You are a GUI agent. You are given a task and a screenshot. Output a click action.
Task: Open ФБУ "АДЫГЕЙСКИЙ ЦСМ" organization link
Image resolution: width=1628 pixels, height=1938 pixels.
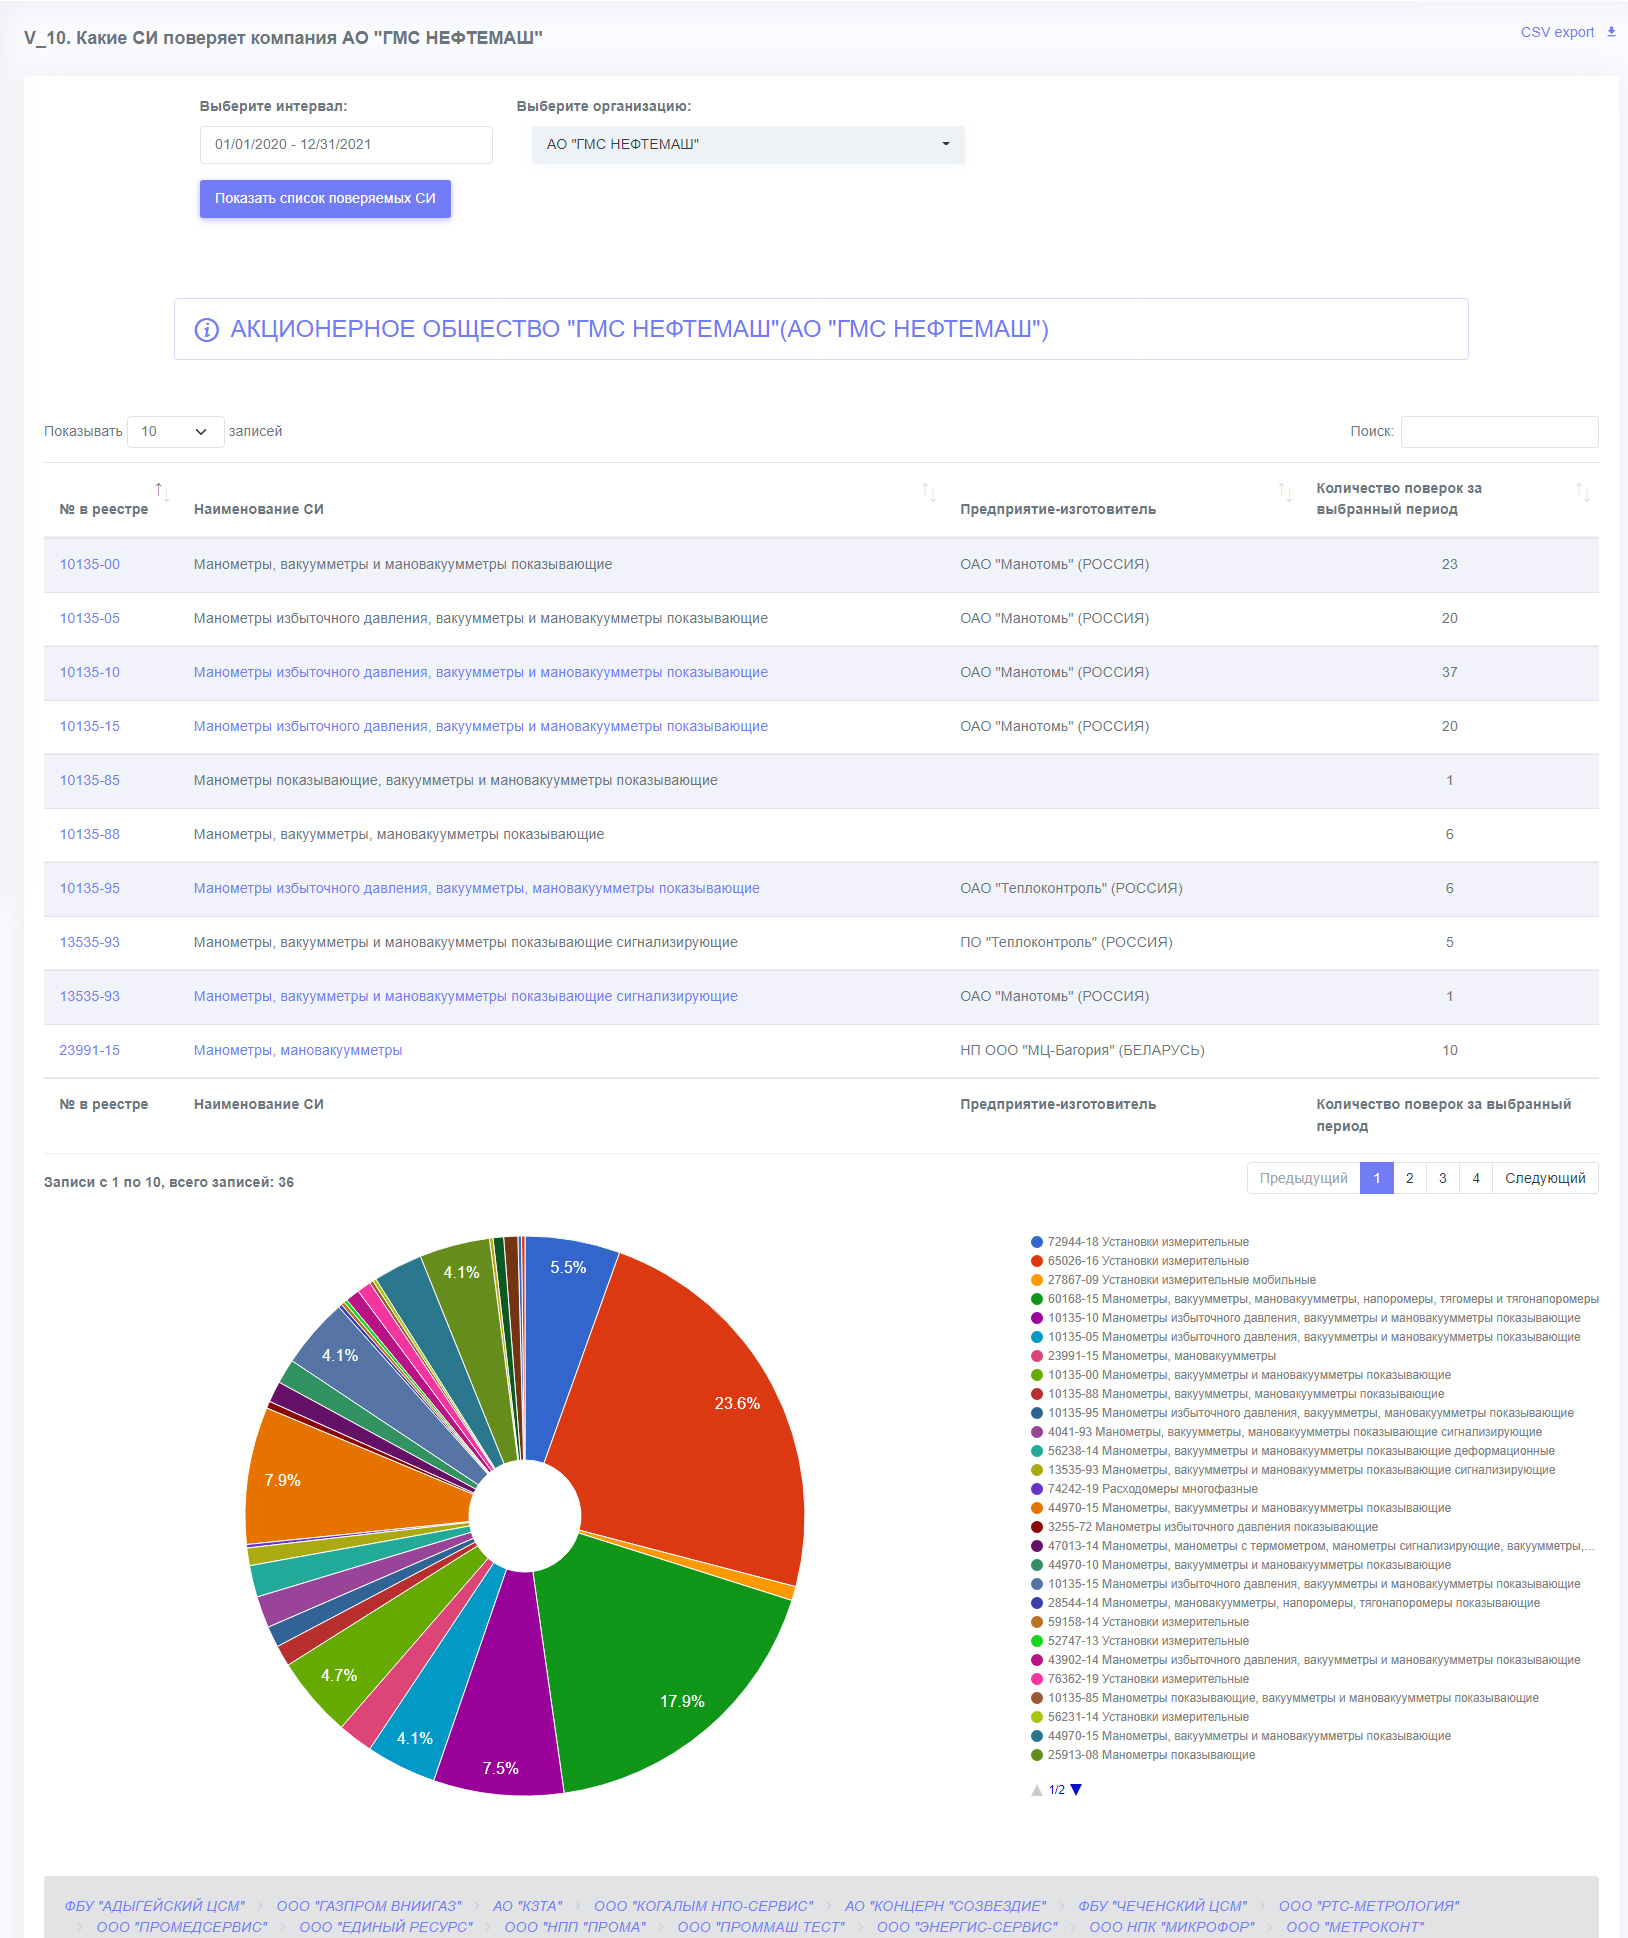[x=155, y=1906]
